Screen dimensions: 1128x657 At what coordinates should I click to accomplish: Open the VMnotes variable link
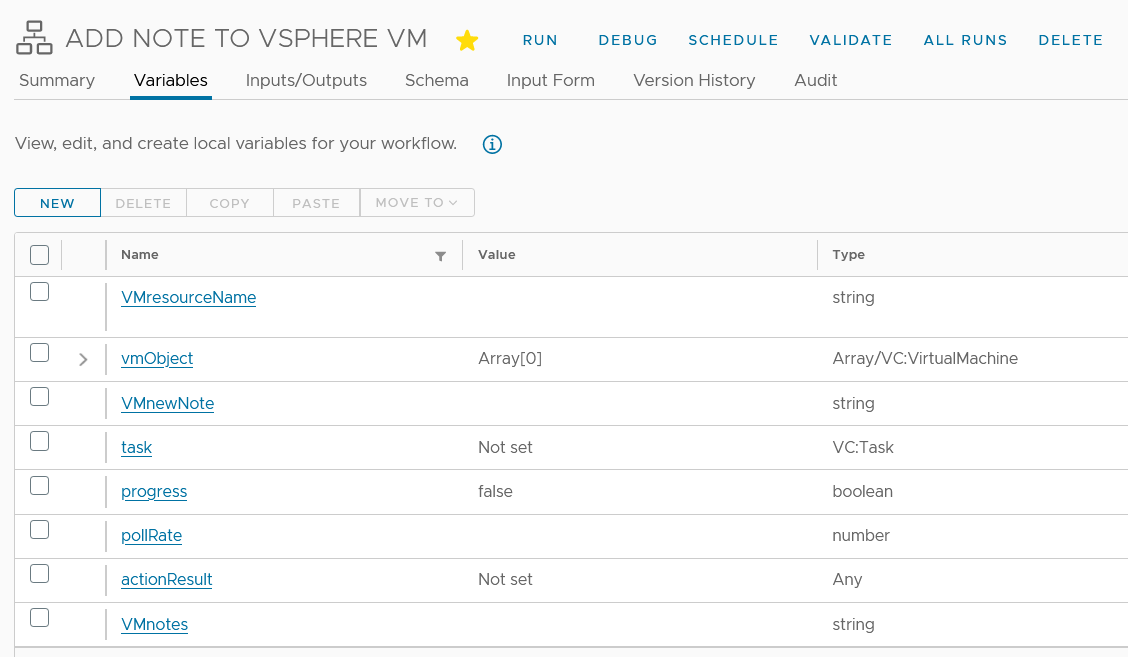[x=154, y=624]
